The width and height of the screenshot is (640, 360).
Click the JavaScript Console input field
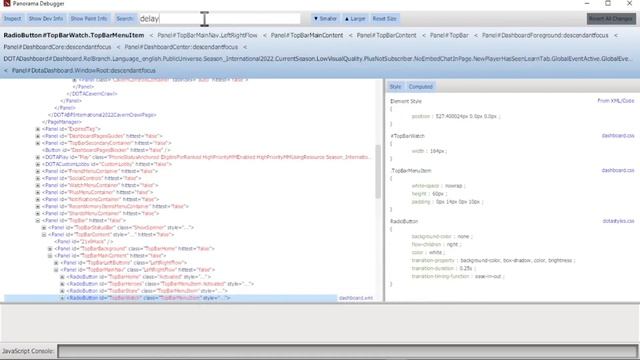pyautogui.click(x=347, y=351)
